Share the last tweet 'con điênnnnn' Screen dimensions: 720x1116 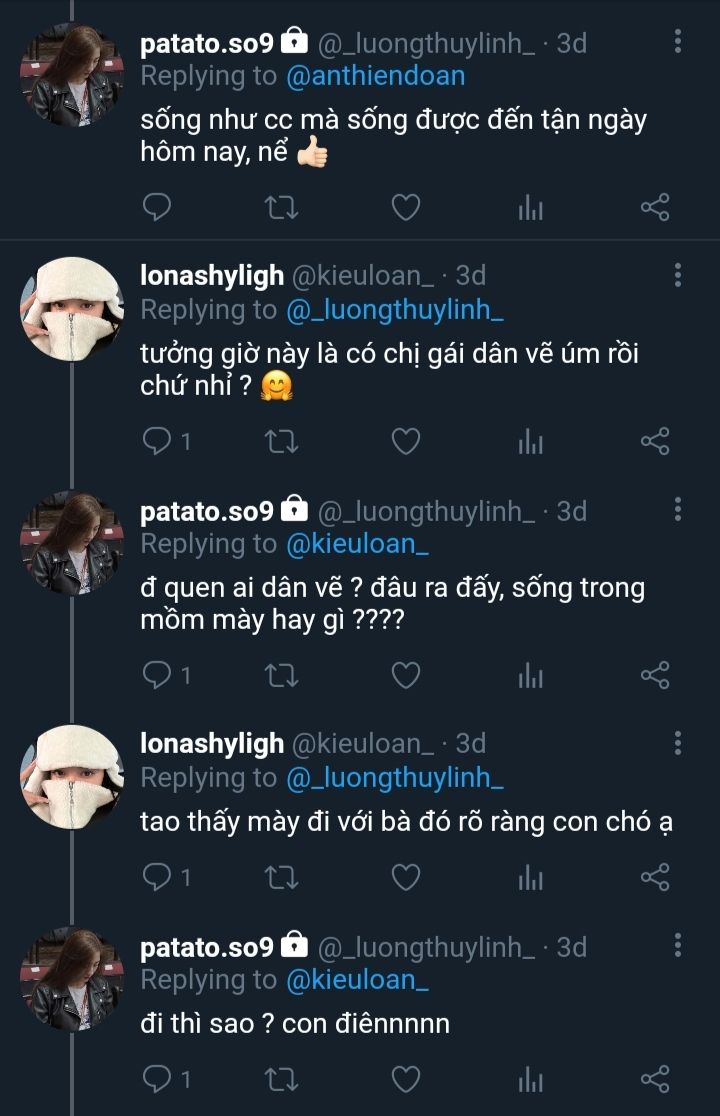[654, 1079]
